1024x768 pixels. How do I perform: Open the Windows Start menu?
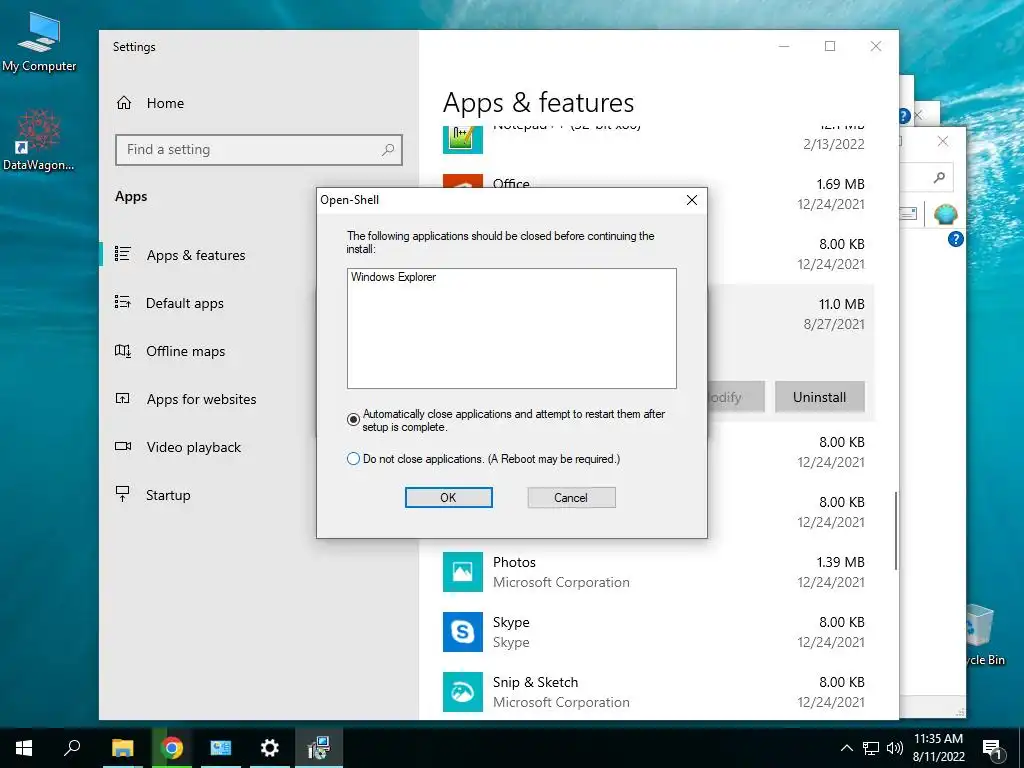(24, 748)
